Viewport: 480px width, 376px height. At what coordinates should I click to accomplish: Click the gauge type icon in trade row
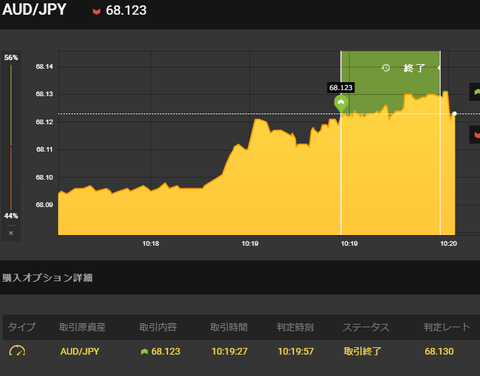pos(17,351)
